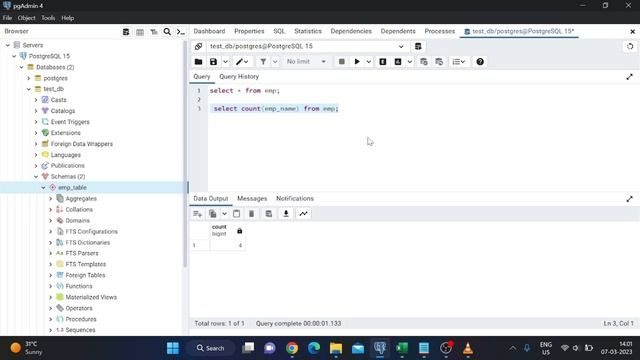
Task: Switch to the Notifications tab
Action: (295, 199)
